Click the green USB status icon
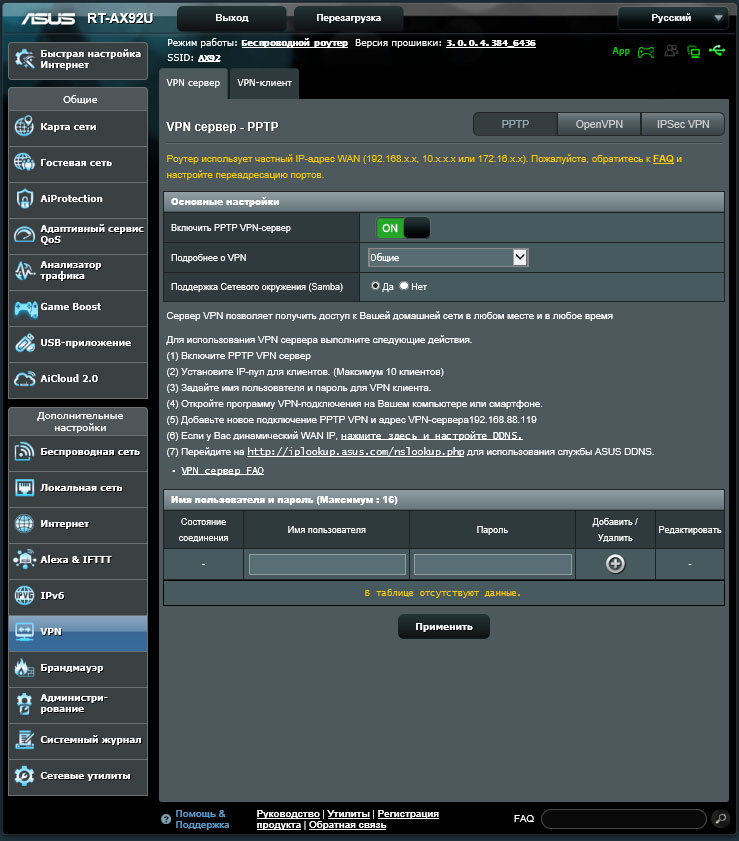The image size is (739, 841). coord(717,50)
